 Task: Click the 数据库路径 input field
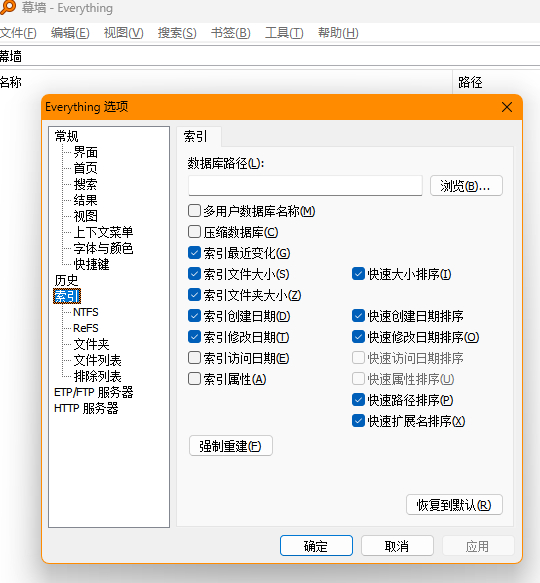(305, 186)
